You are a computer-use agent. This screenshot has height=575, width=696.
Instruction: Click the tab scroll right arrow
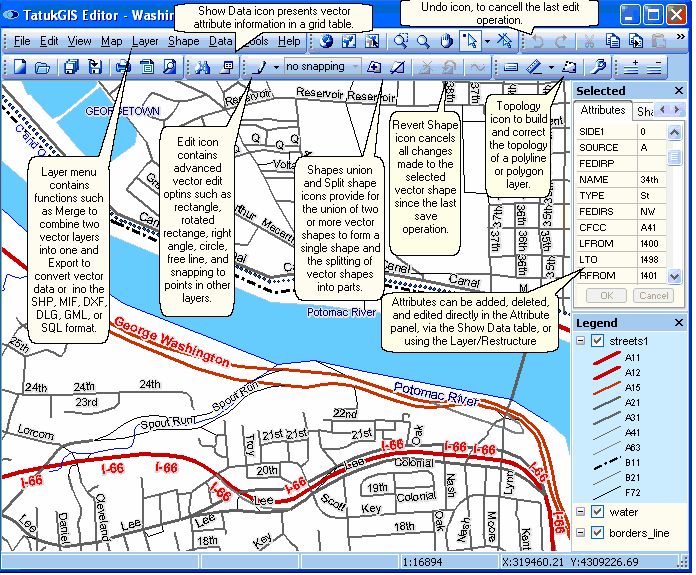tap(677, 109)
